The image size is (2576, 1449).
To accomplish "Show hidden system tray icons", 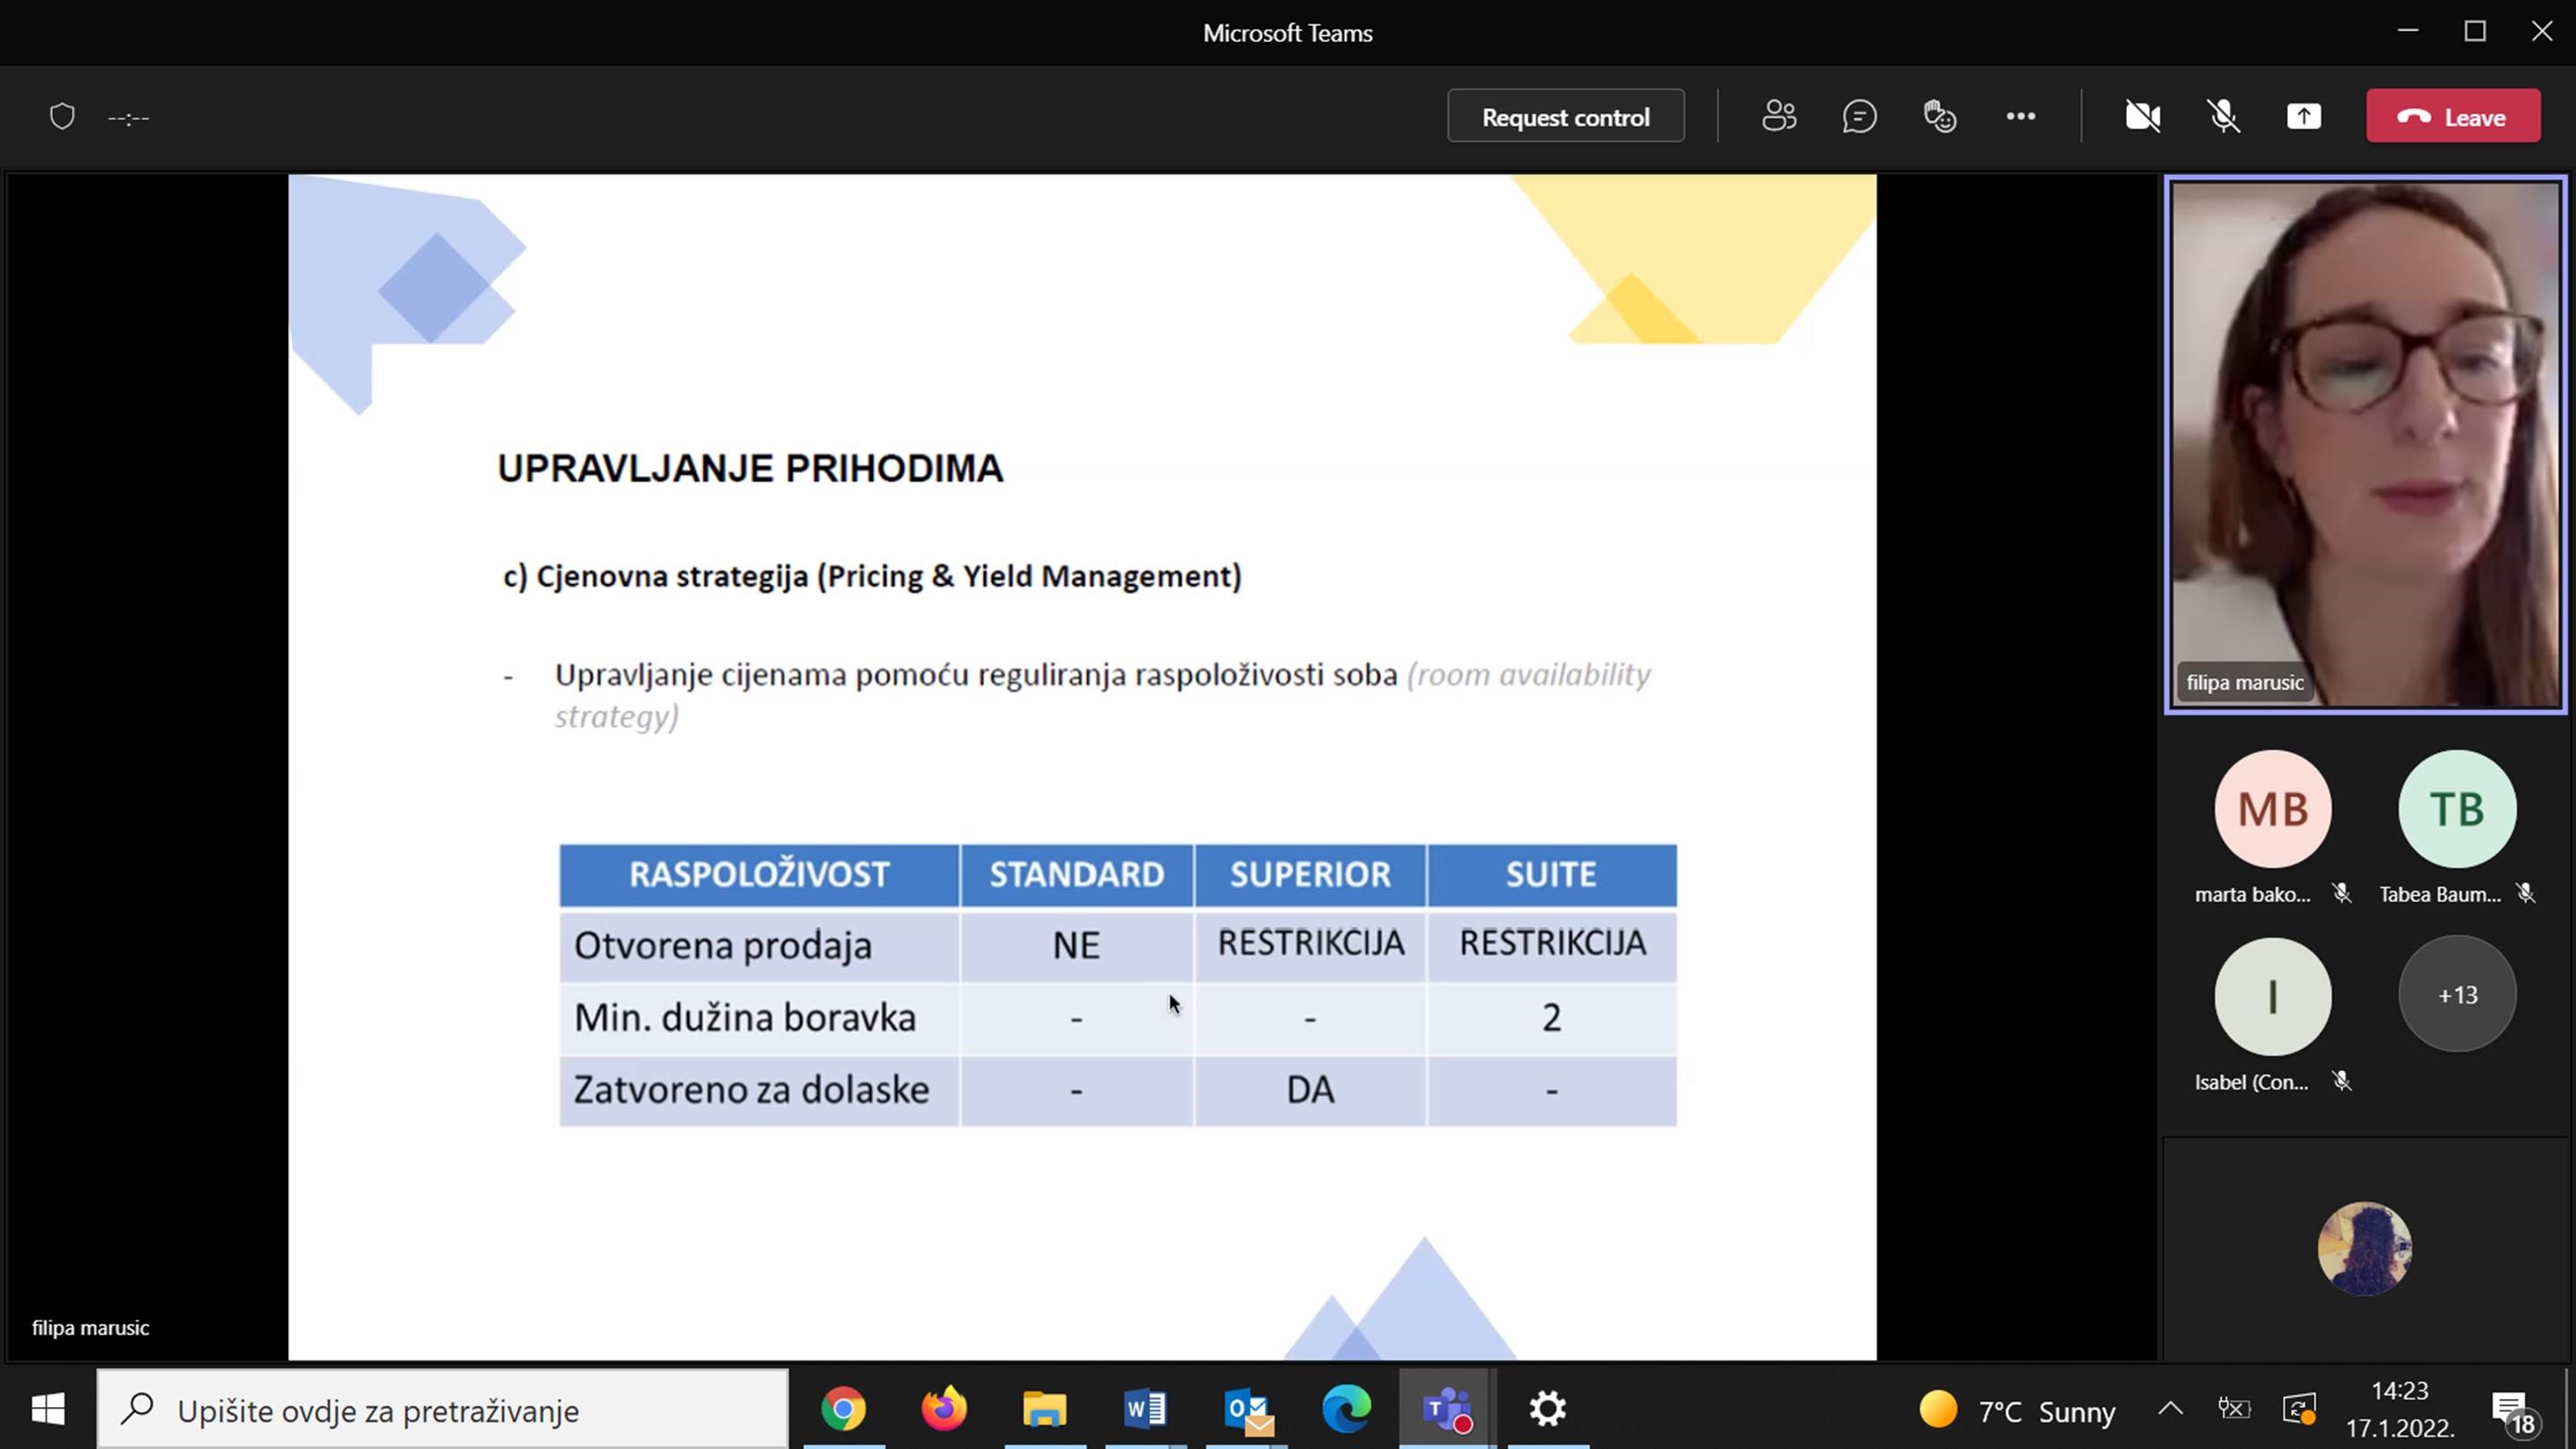I will [2170, 1409].
